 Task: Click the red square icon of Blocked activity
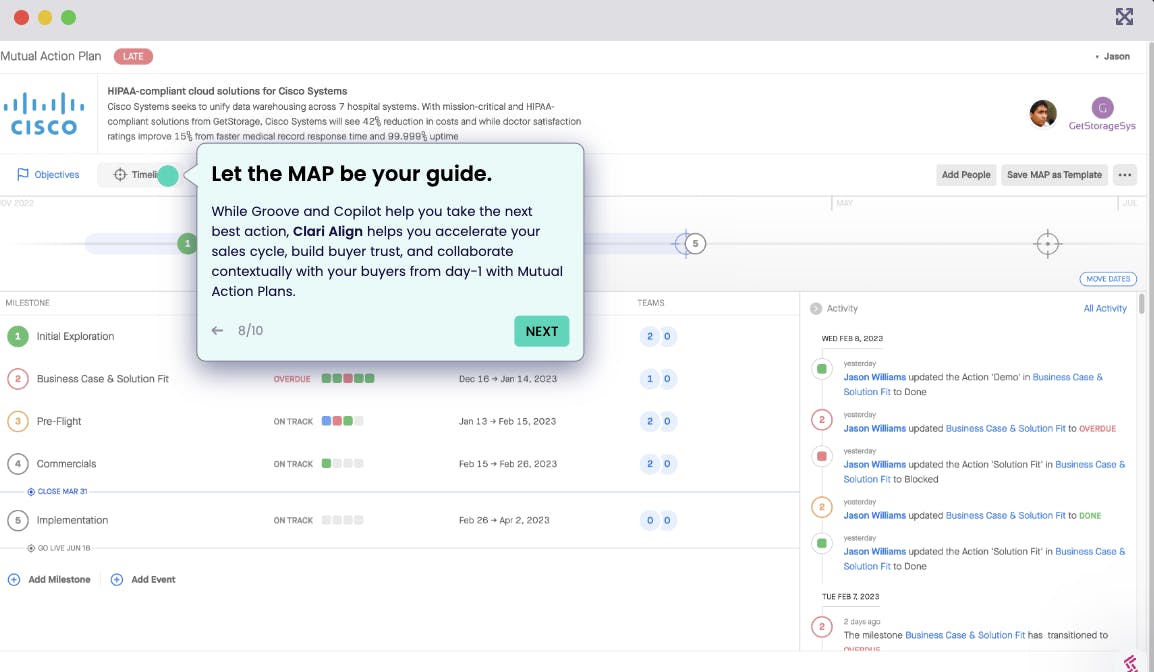pyautogui.click(x=822, y=456)
